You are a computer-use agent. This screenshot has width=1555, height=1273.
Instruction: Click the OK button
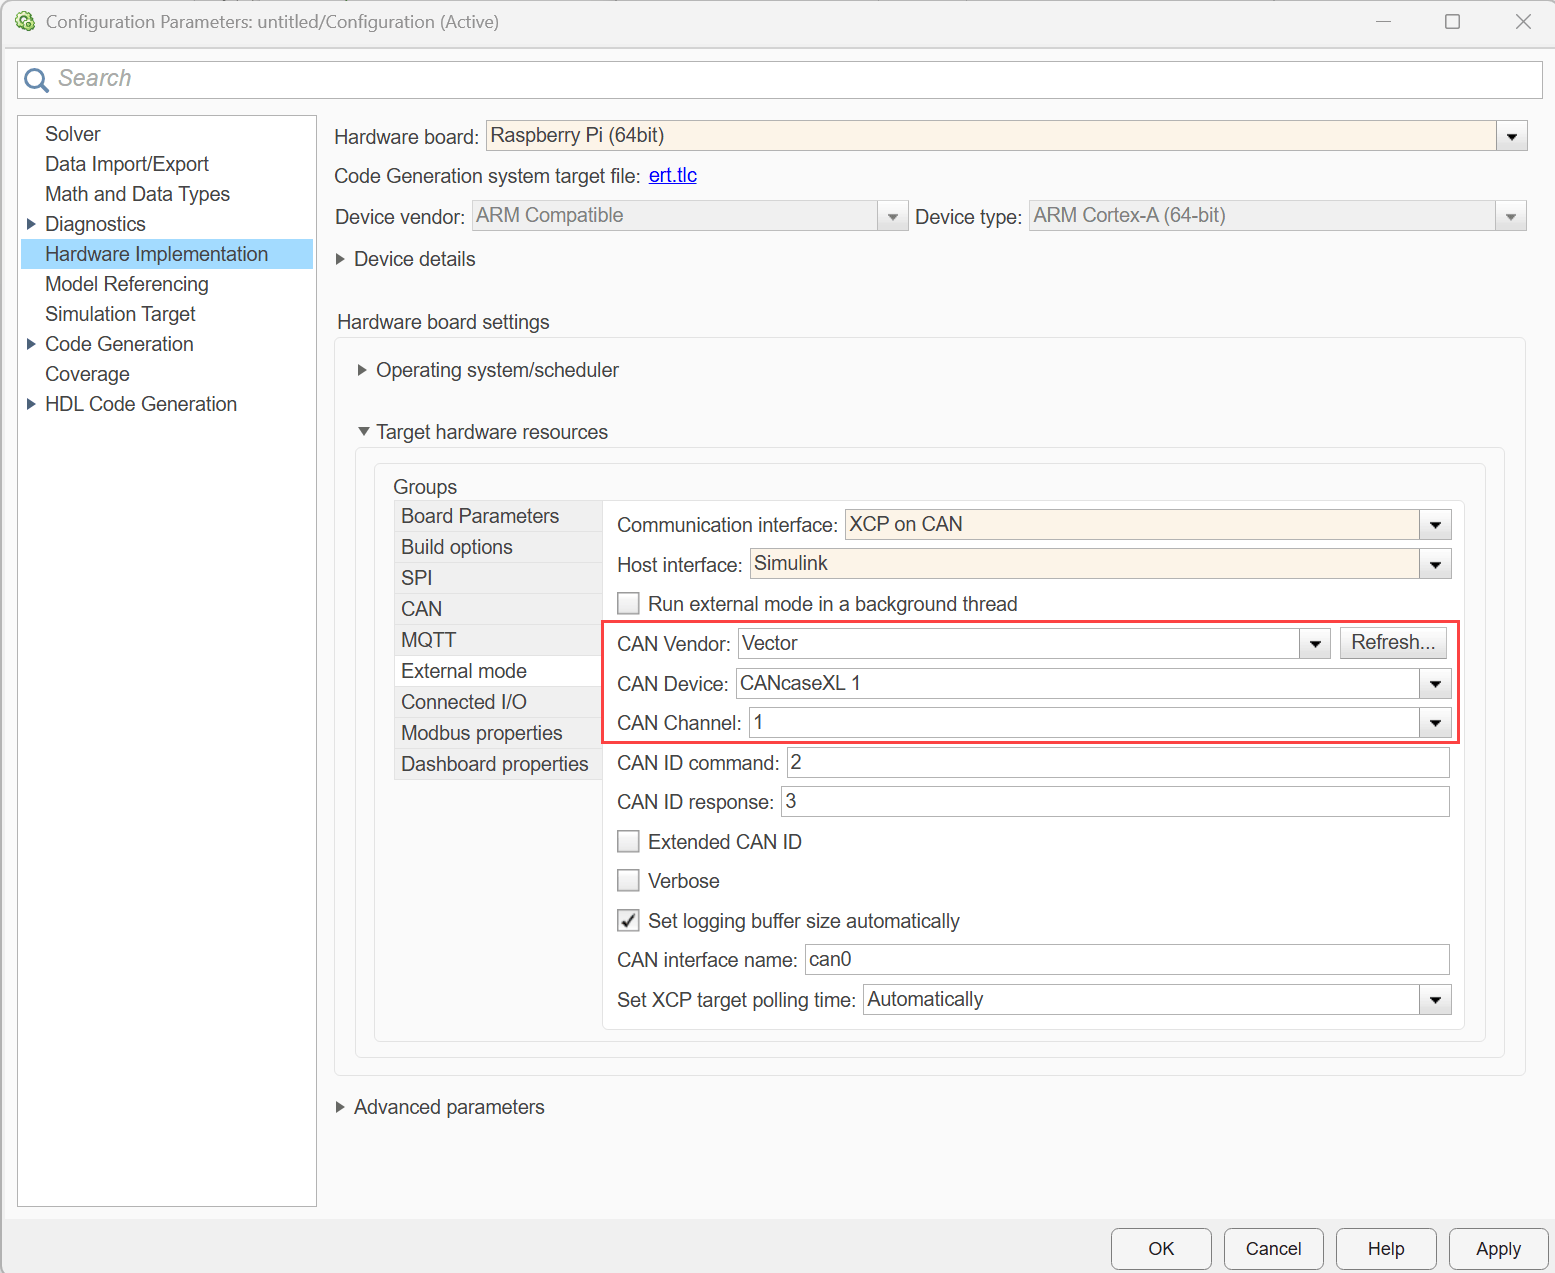[1161, 1249]
